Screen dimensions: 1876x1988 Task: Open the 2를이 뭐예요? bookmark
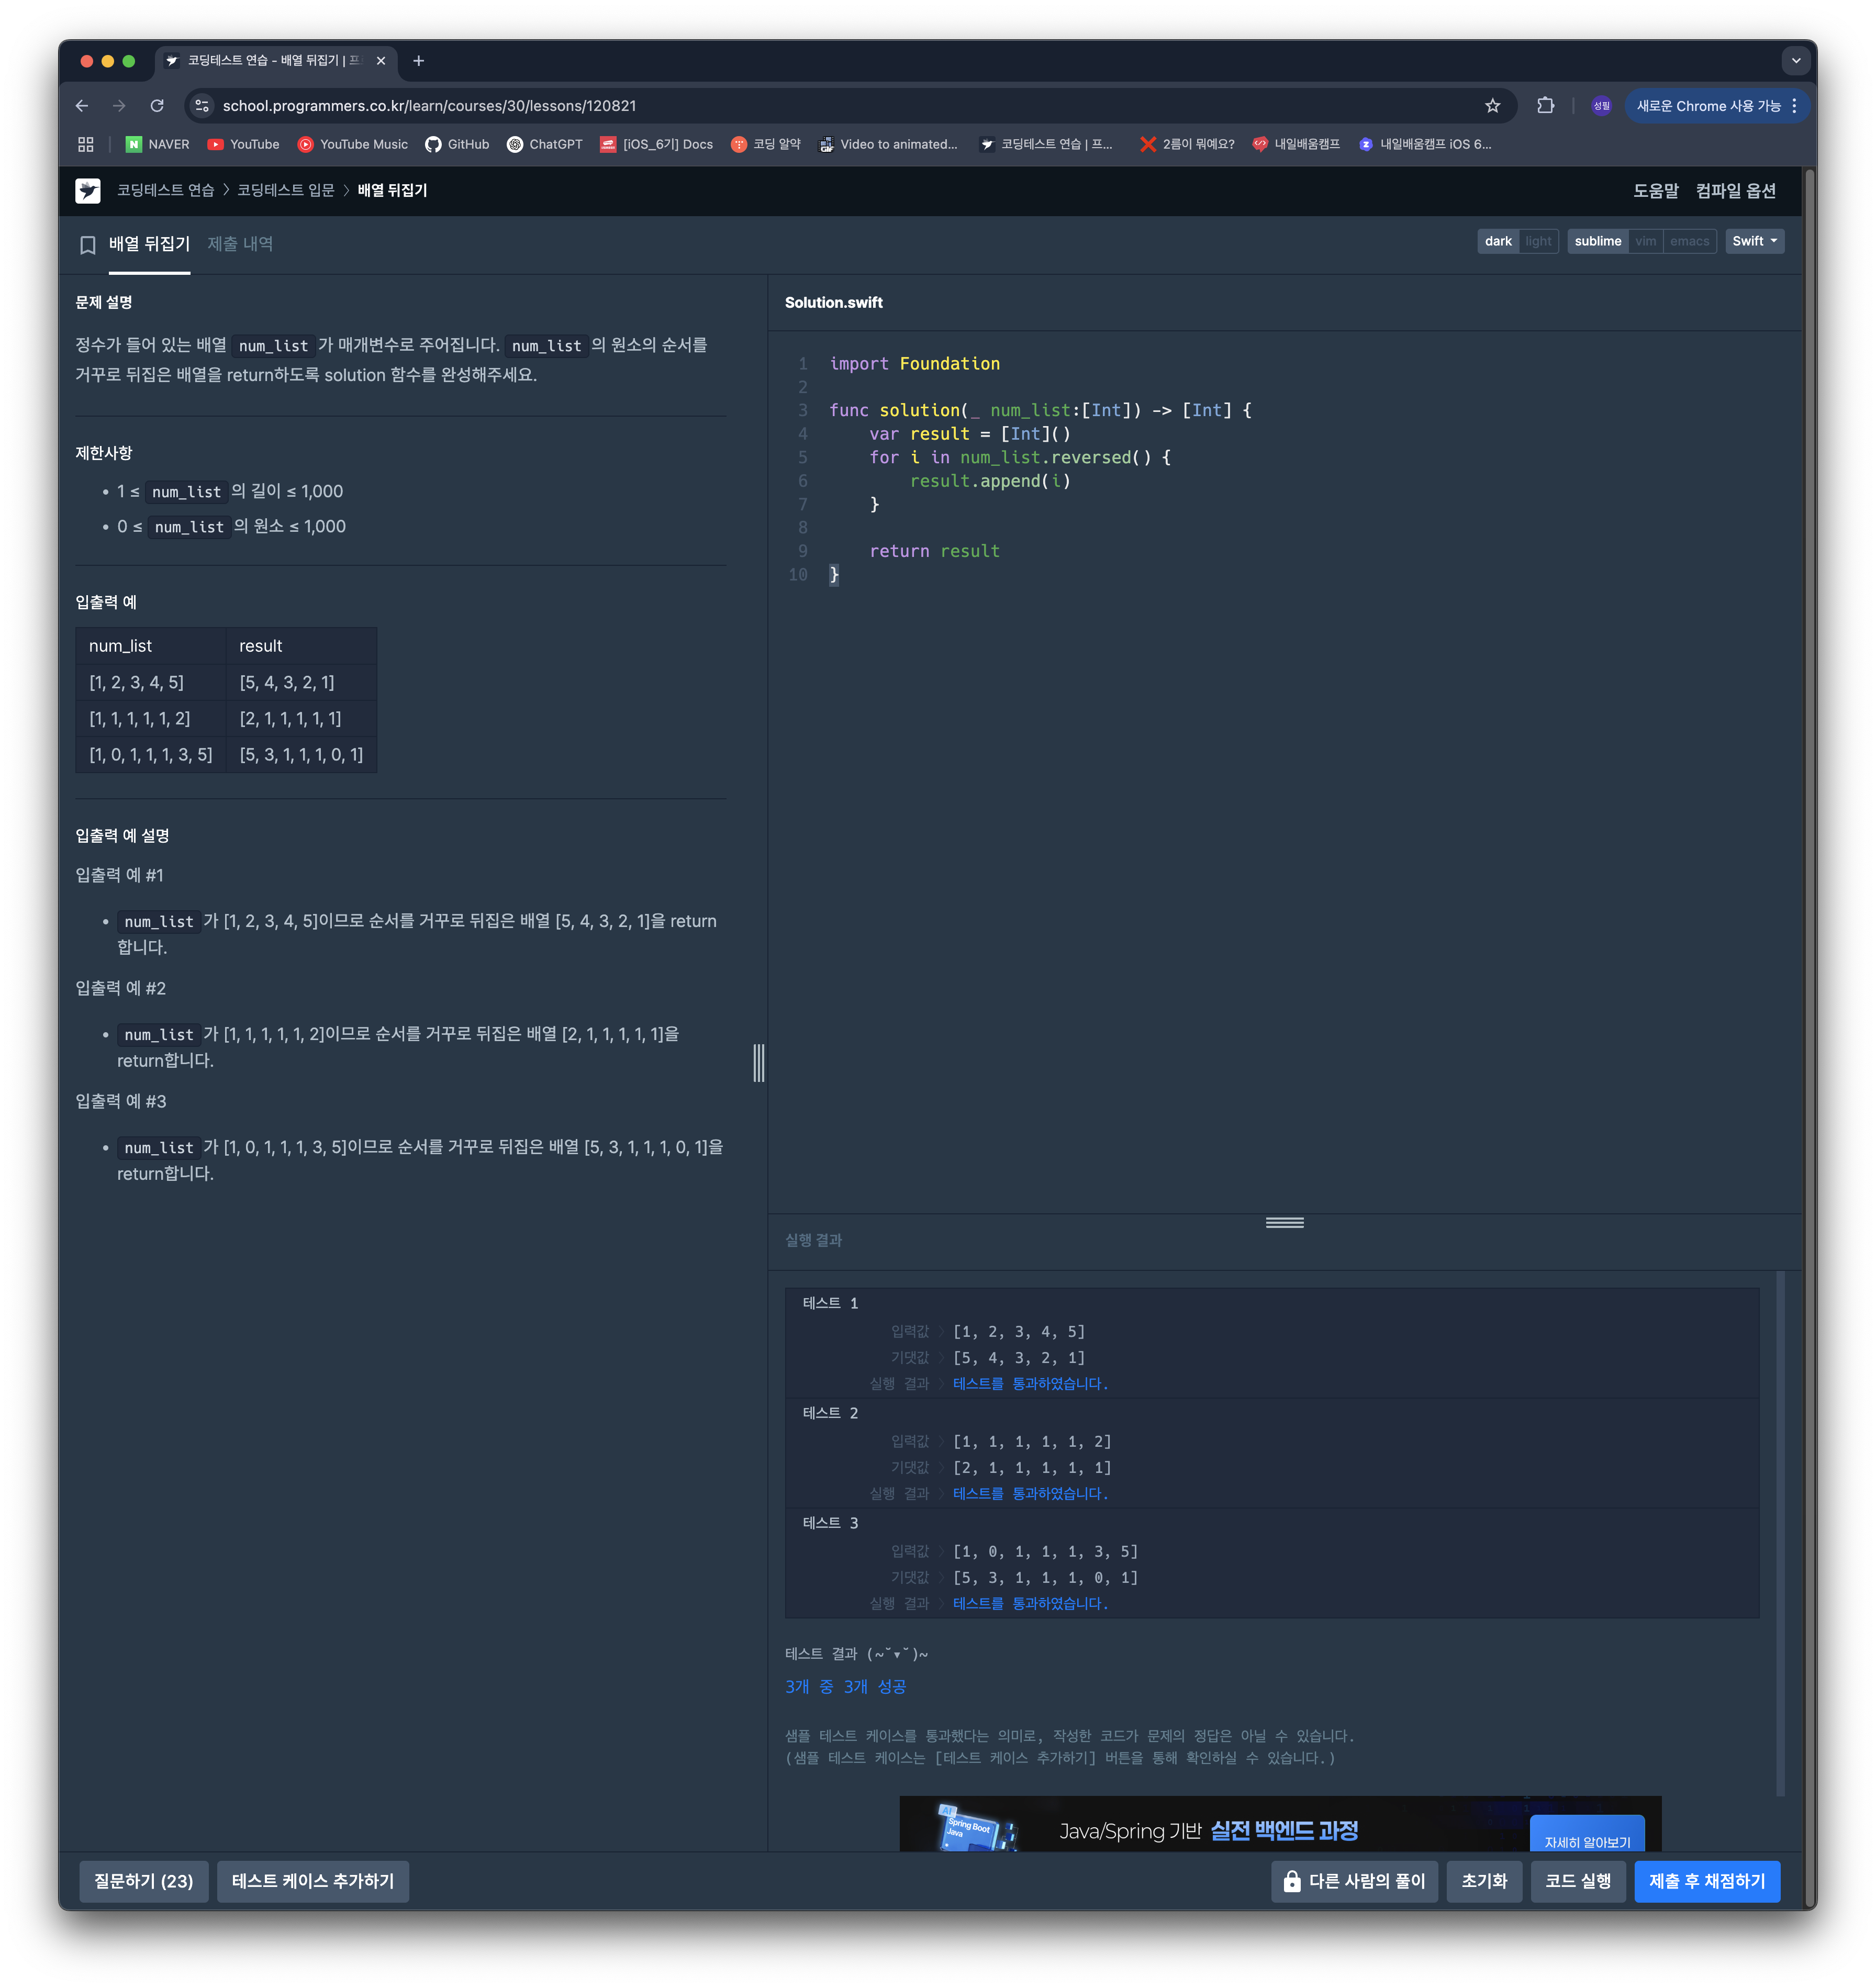1187,144
